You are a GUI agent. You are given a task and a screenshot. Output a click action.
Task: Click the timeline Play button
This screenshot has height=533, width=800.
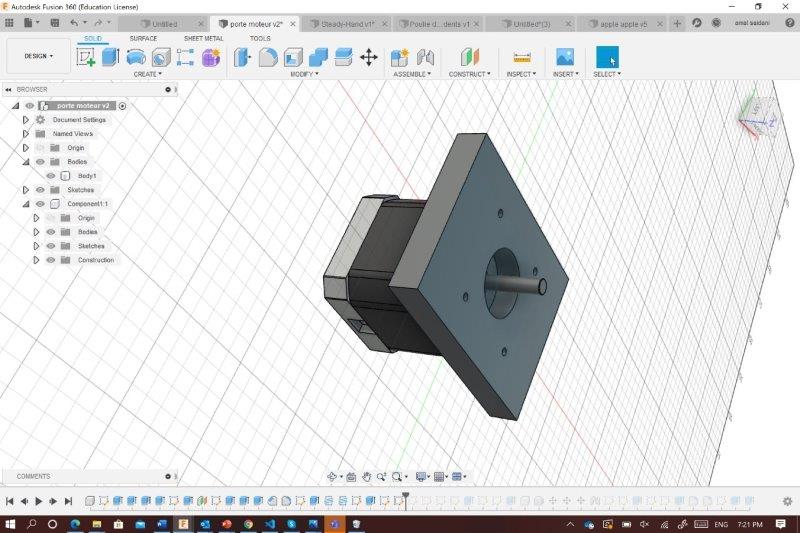(x=38, y=501)
